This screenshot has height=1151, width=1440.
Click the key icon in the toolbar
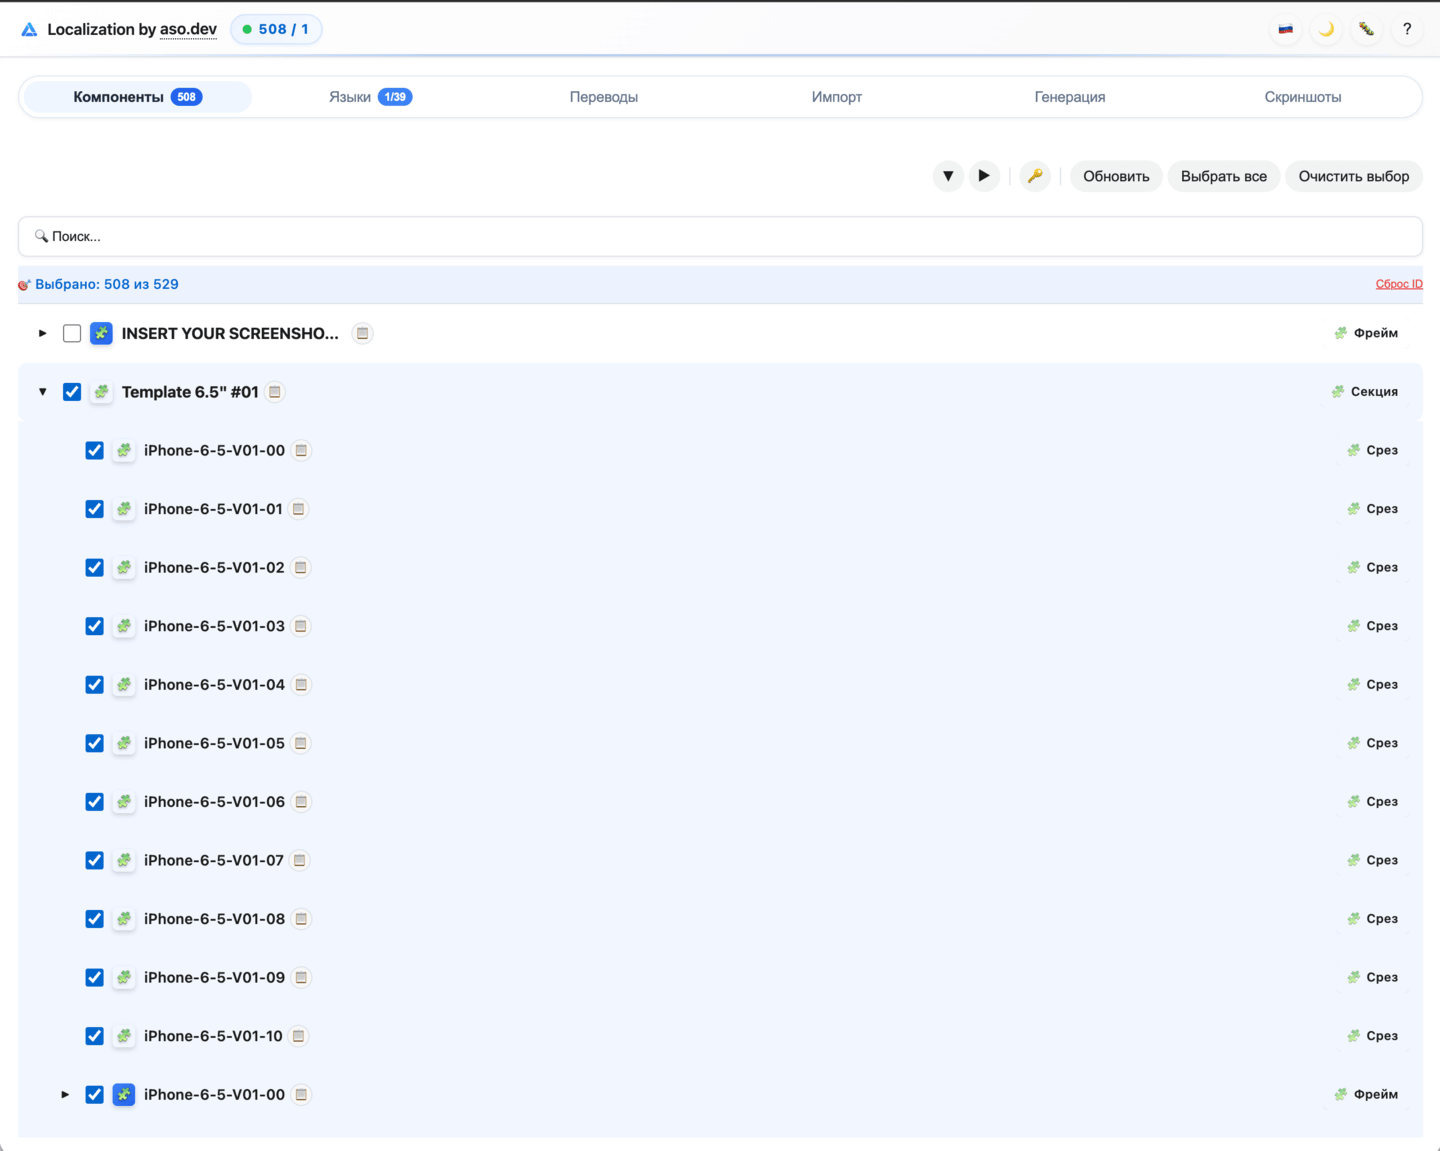point(1035,176)
